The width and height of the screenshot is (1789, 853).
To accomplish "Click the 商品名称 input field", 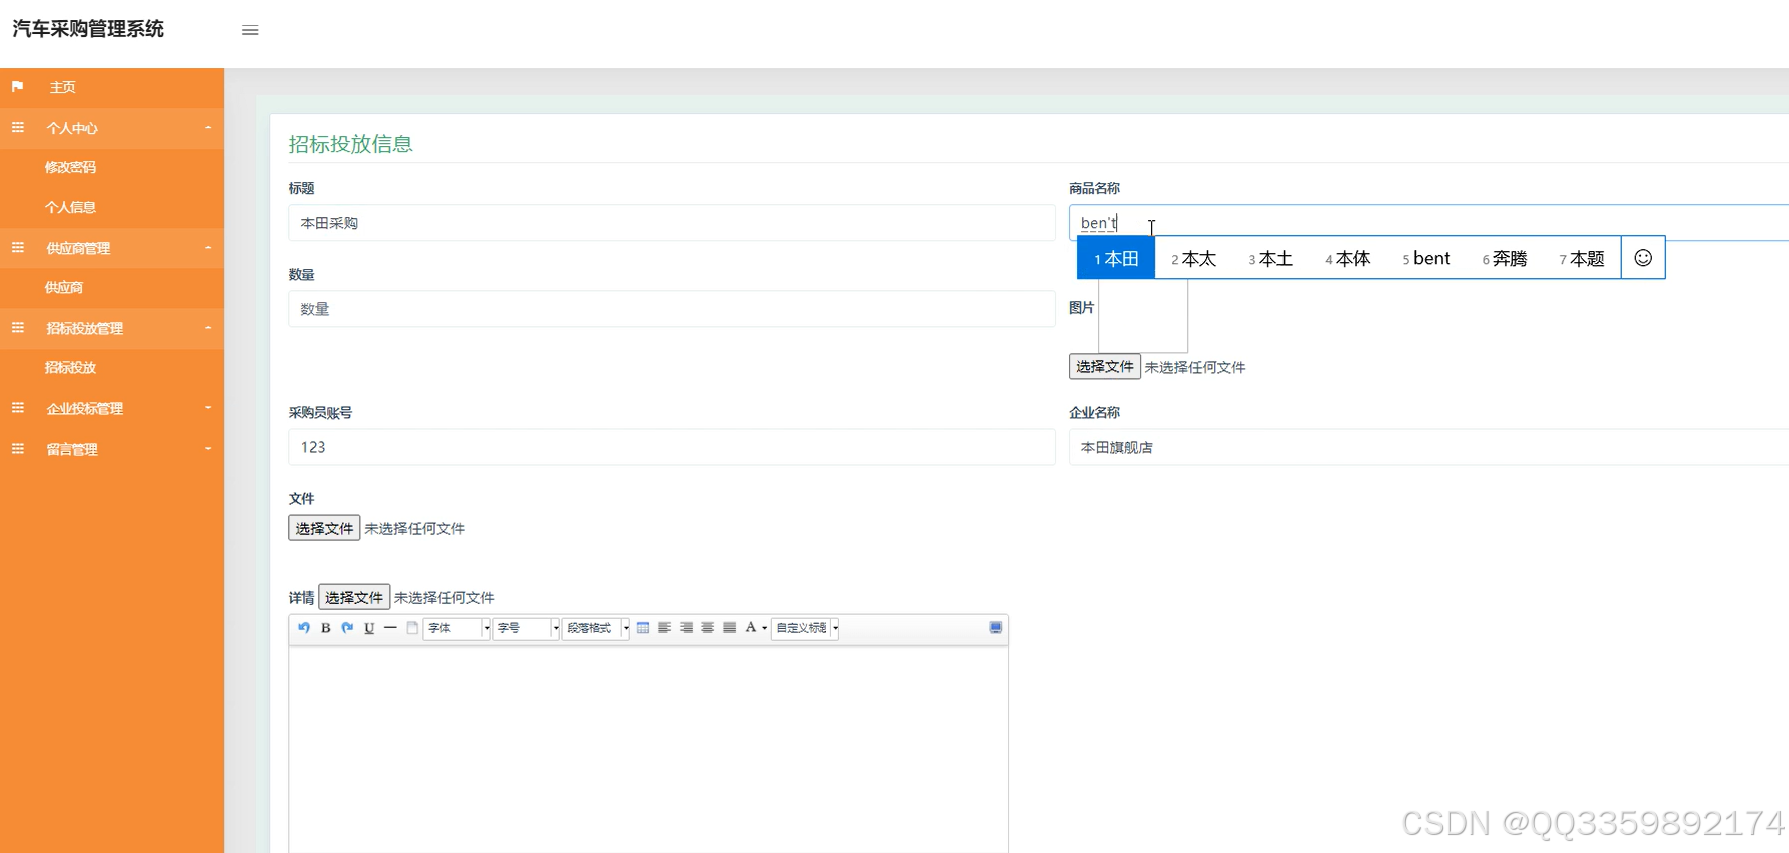I will [1429, 223].
